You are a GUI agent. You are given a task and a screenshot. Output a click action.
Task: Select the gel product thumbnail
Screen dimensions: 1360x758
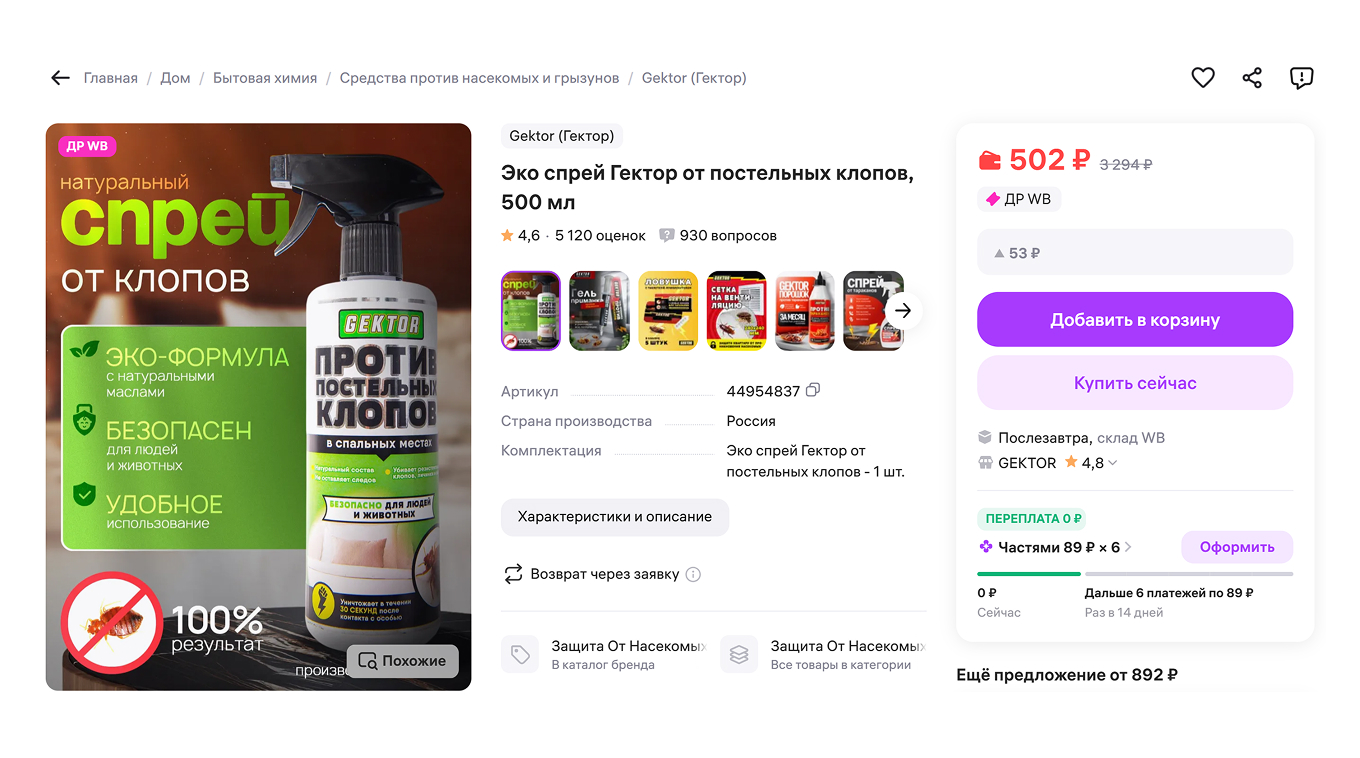coord(599,310)
